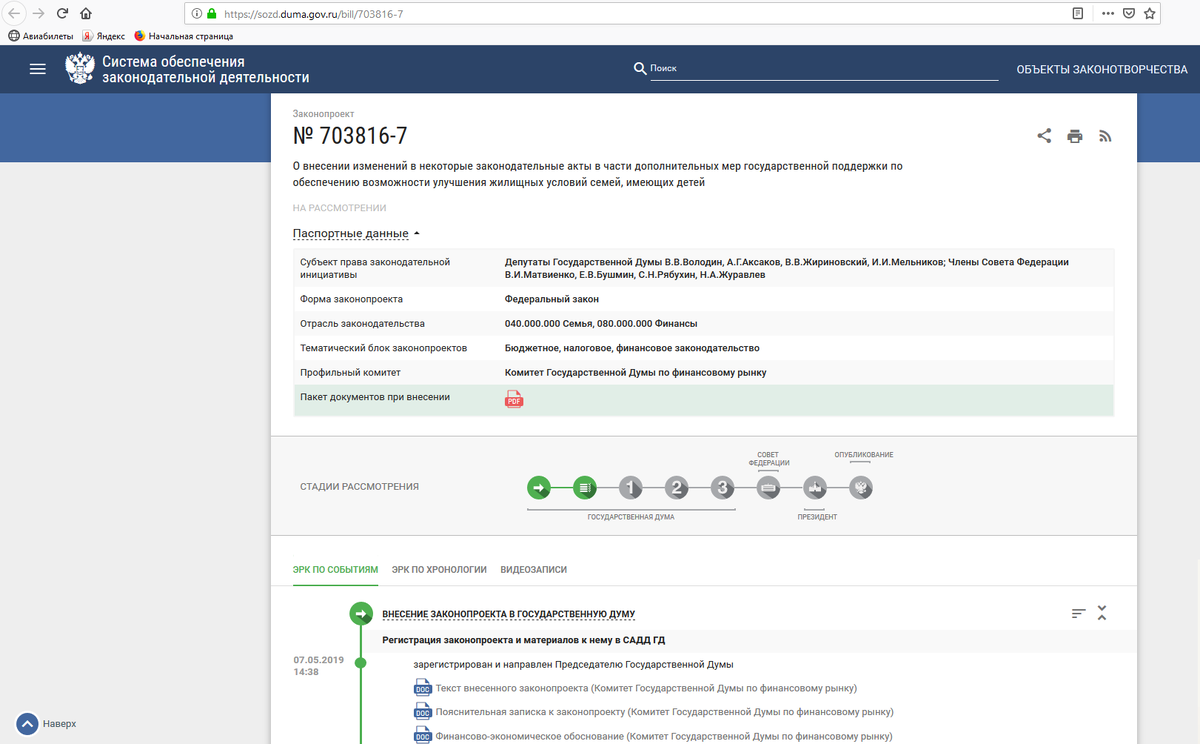Image resolution: width=1200 pixels, height=744 pixels.
Task: Click green arrow icon beside Внесение законопроекта
Action: click(x=361, y=614)
